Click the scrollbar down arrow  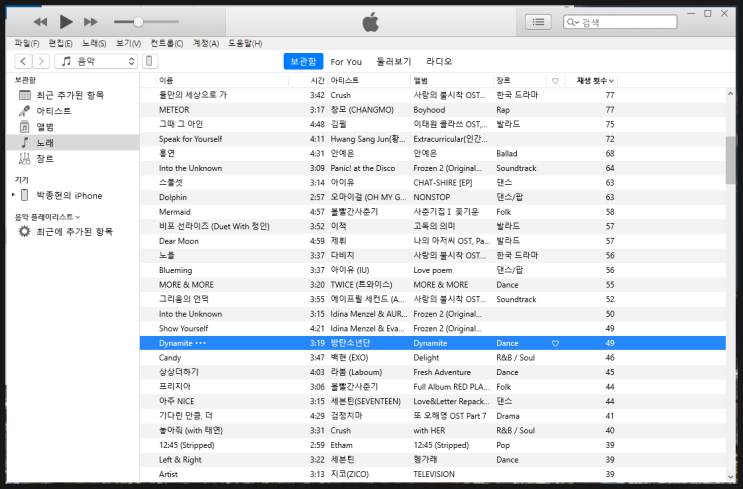pos(730,477)
